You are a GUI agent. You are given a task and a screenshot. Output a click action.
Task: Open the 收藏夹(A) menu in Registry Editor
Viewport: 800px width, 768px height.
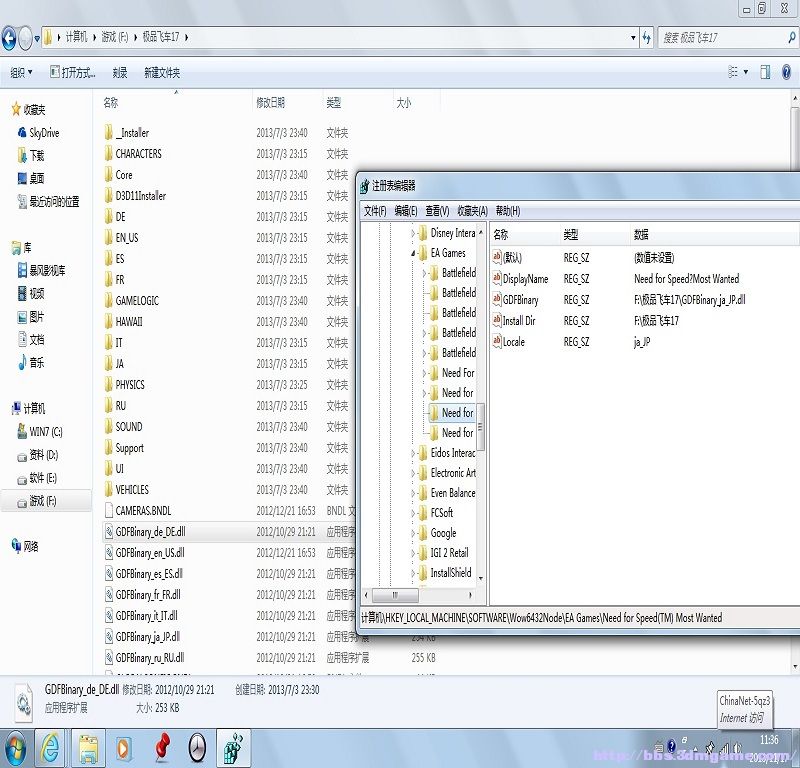472,211
